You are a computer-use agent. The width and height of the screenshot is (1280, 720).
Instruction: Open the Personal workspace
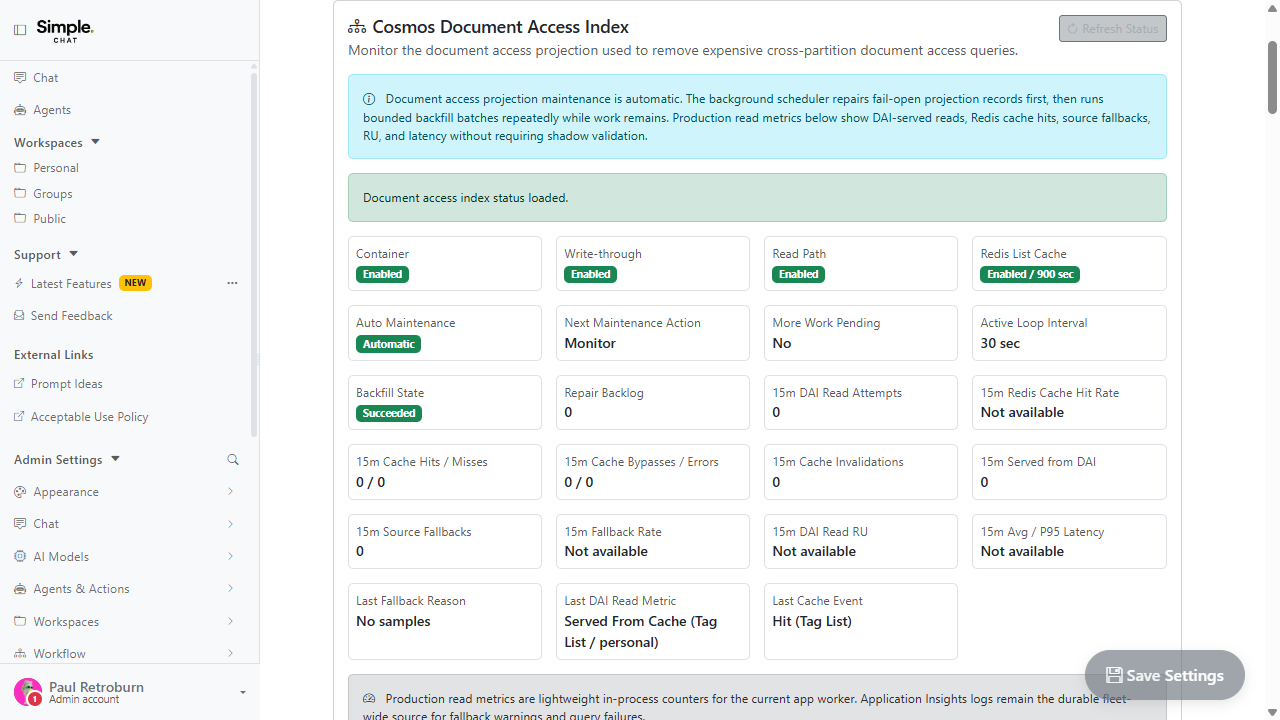(56, 168)
